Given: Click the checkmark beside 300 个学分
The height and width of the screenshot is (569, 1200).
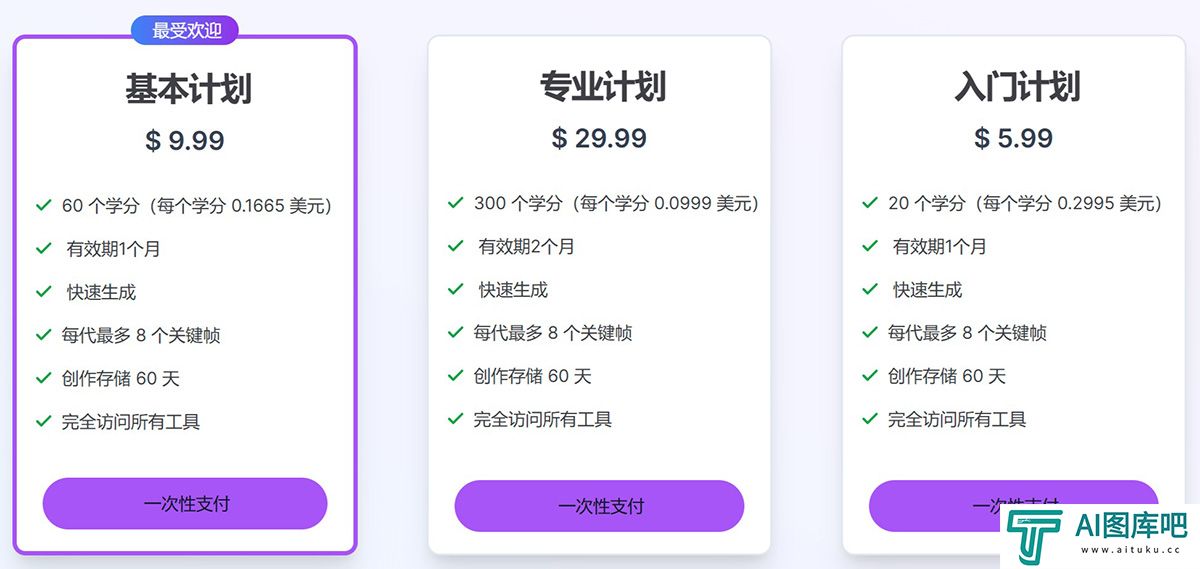Looking at the screenshot, I should 455,203.
